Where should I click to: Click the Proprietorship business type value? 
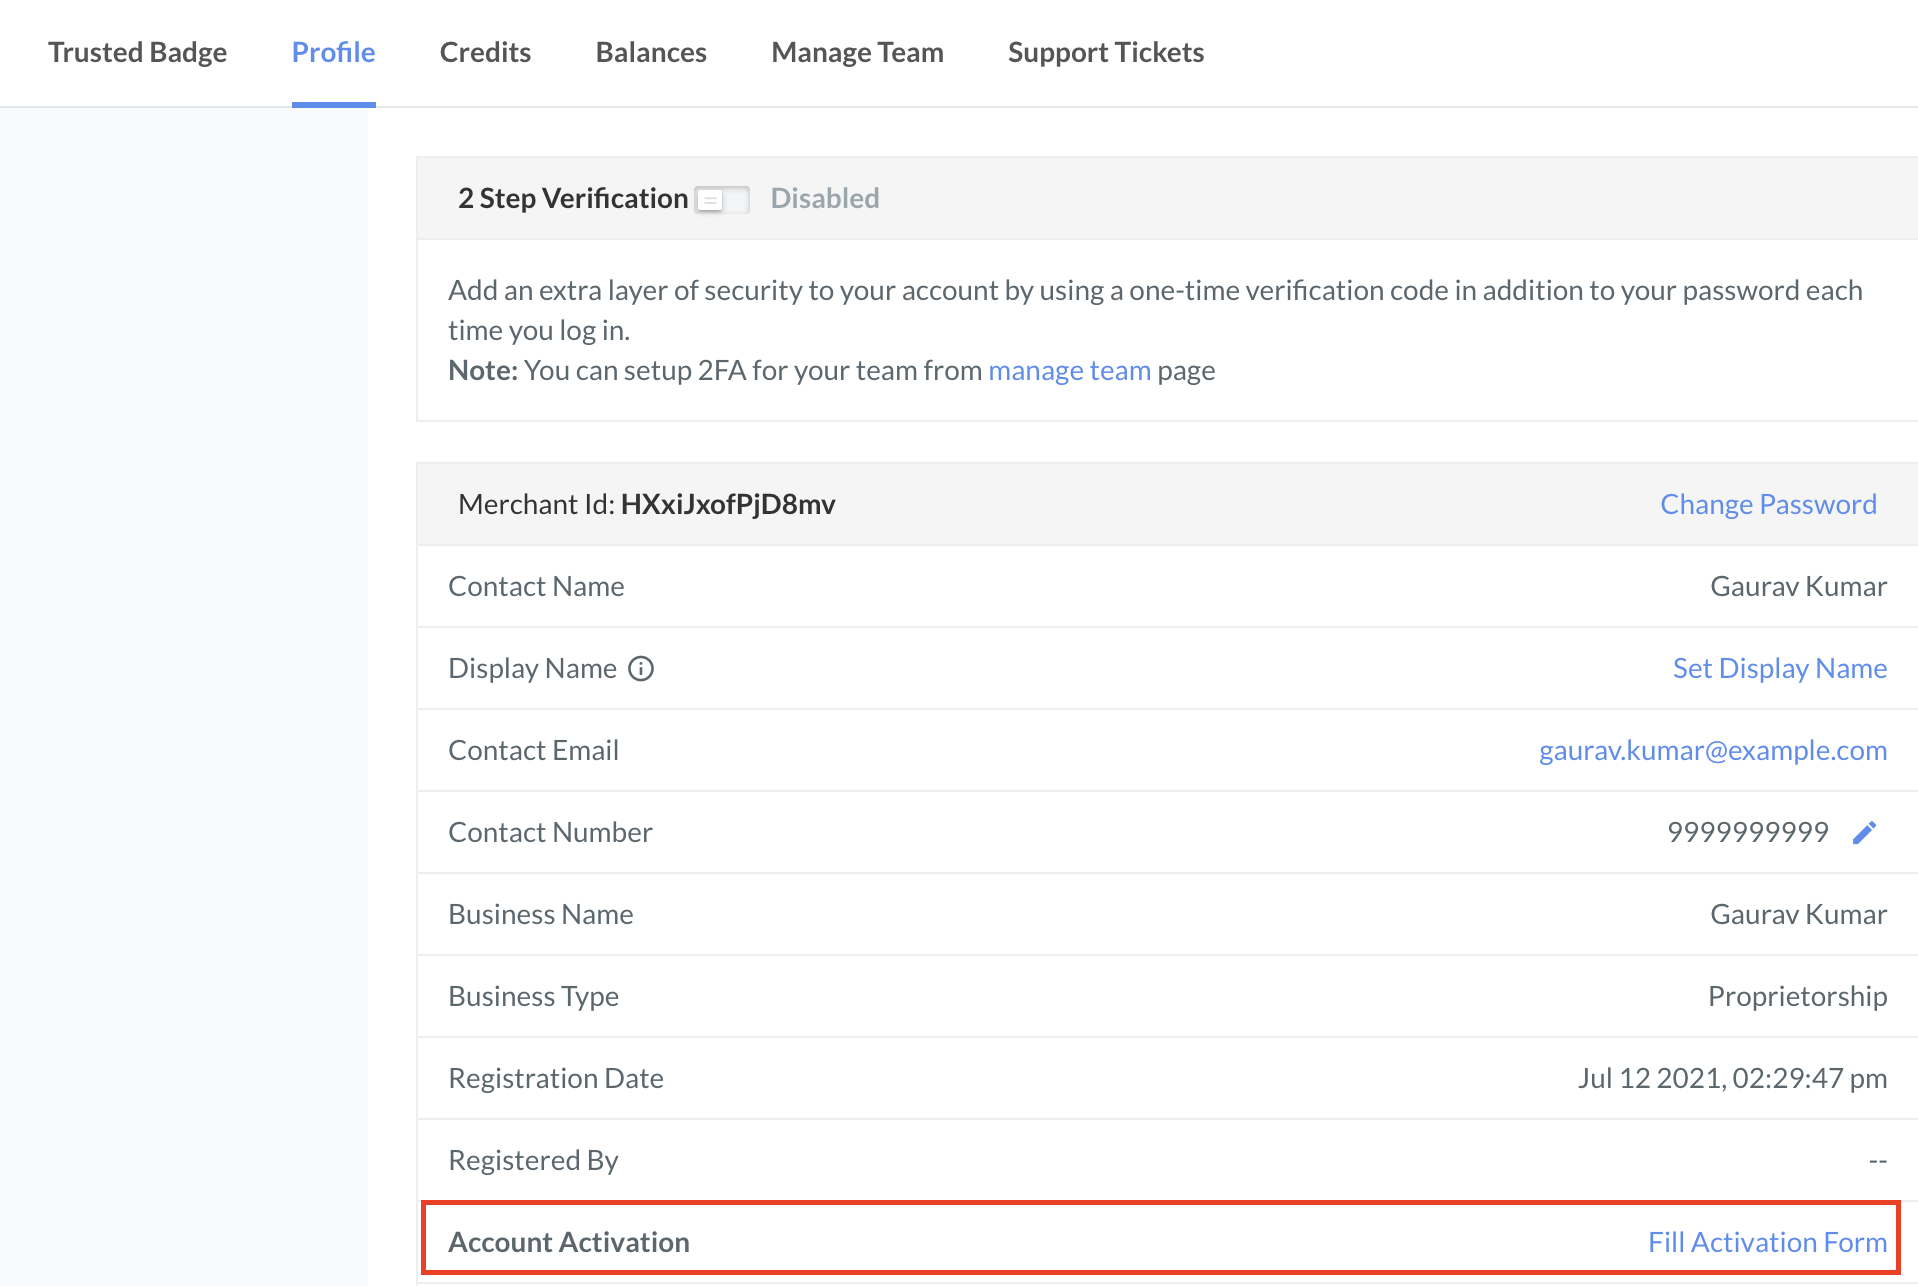click(x=1798, y=996)
